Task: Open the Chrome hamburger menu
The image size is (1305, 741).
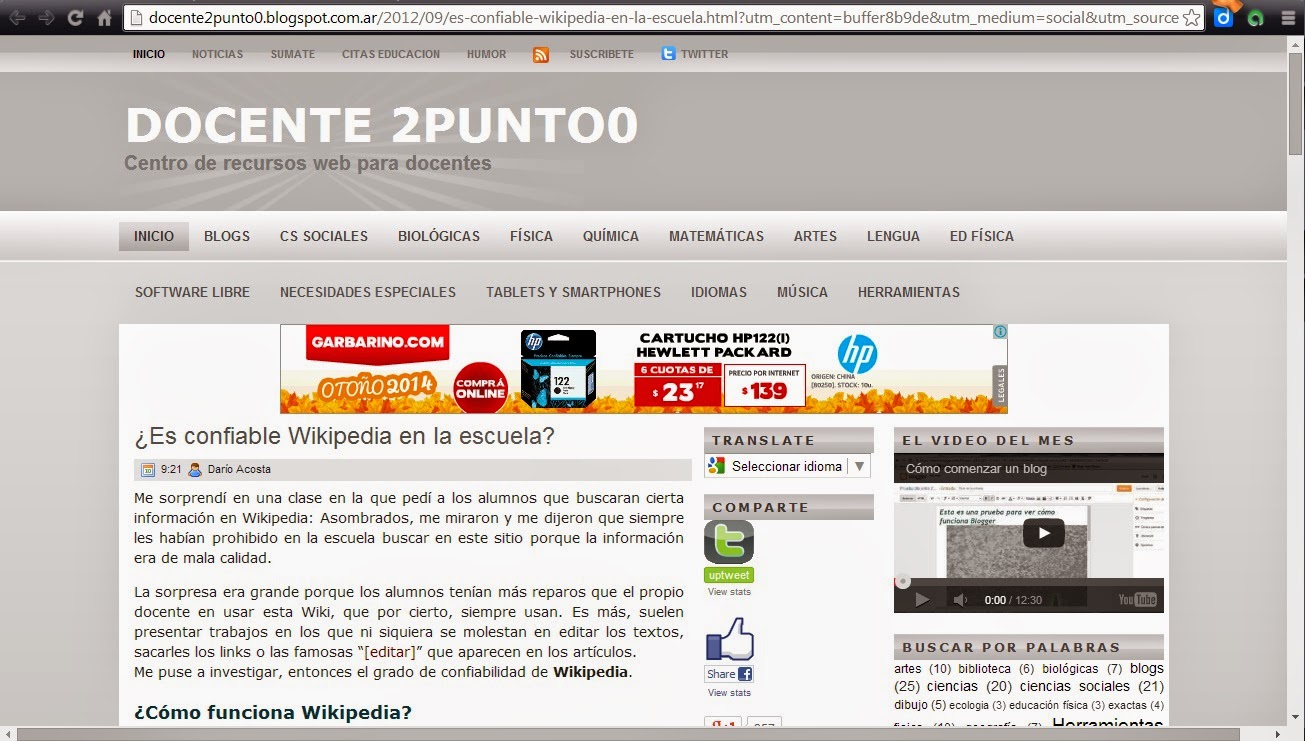Action: pos(1288,17)
